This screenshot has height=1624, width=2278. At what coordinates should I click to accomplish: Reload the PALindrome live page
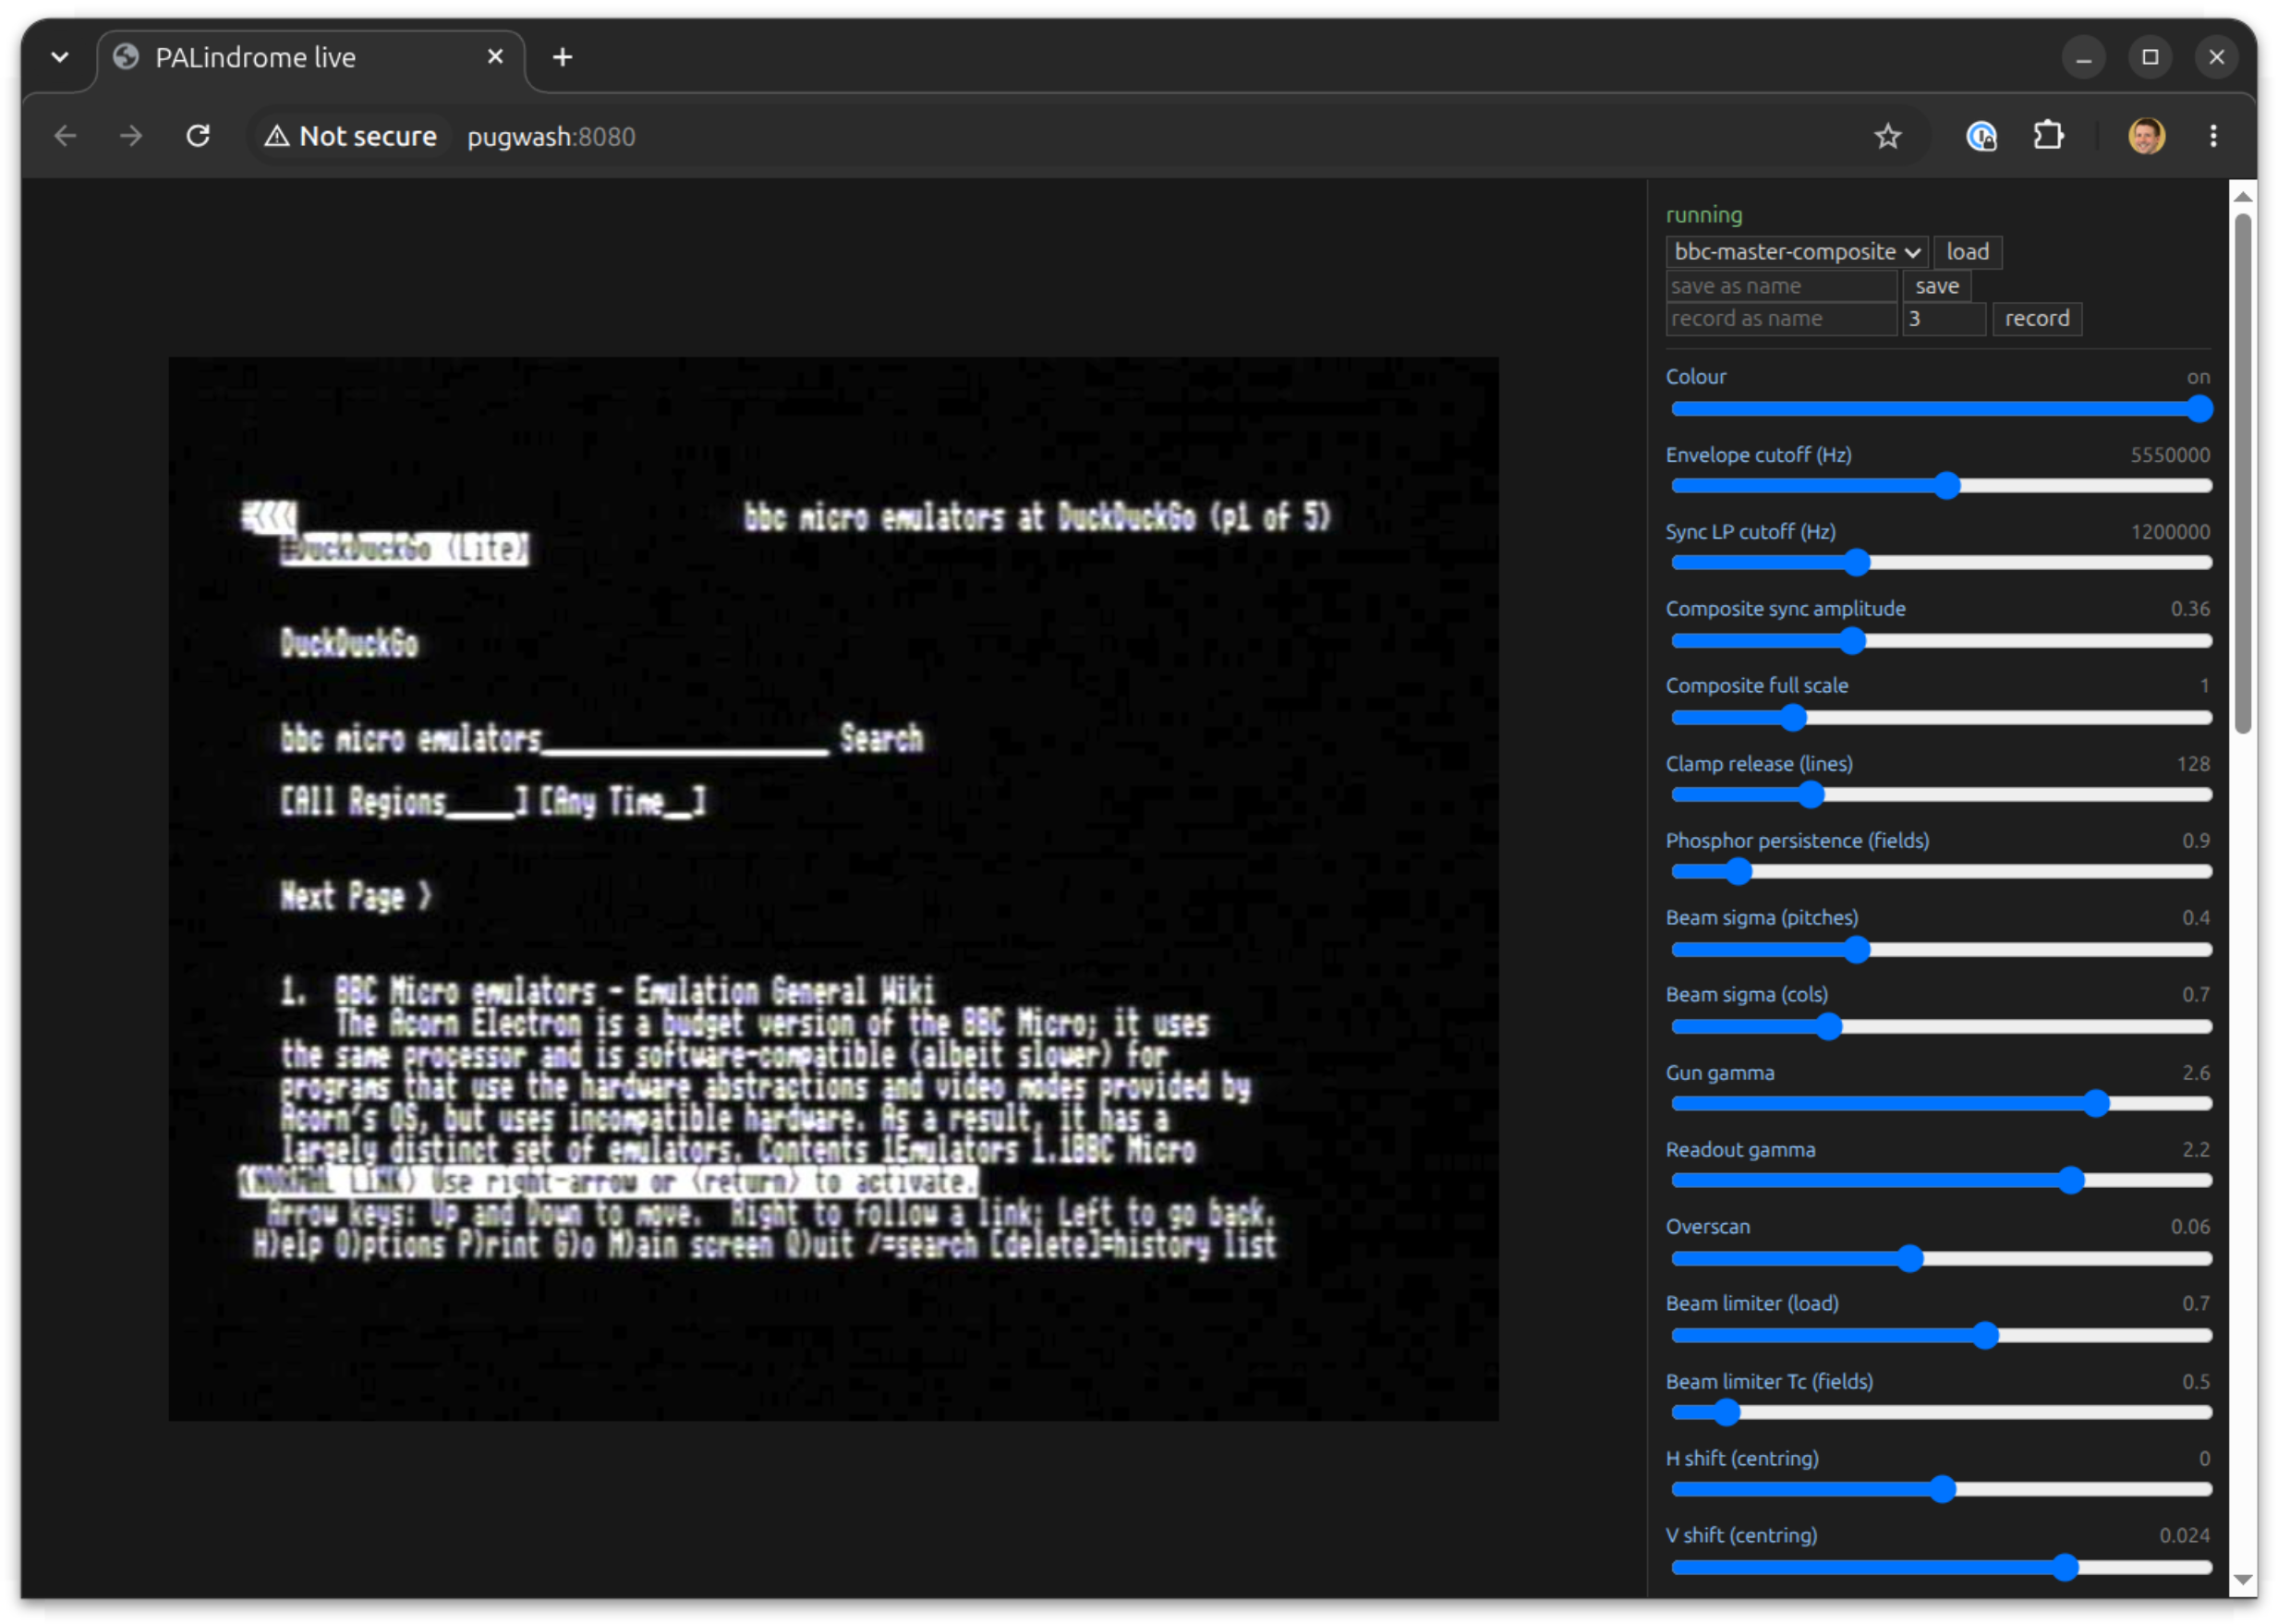[x=198, y=136]
